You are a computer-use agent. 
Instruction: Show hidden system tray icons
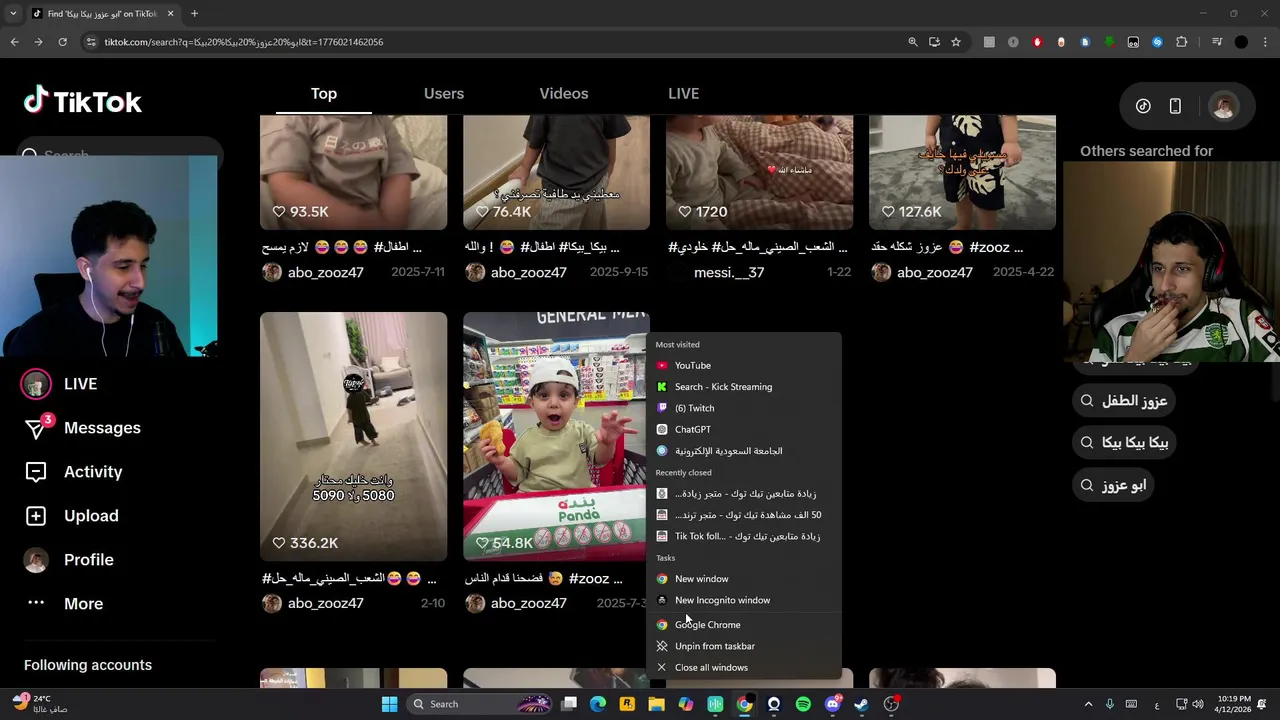point(1089,704)
